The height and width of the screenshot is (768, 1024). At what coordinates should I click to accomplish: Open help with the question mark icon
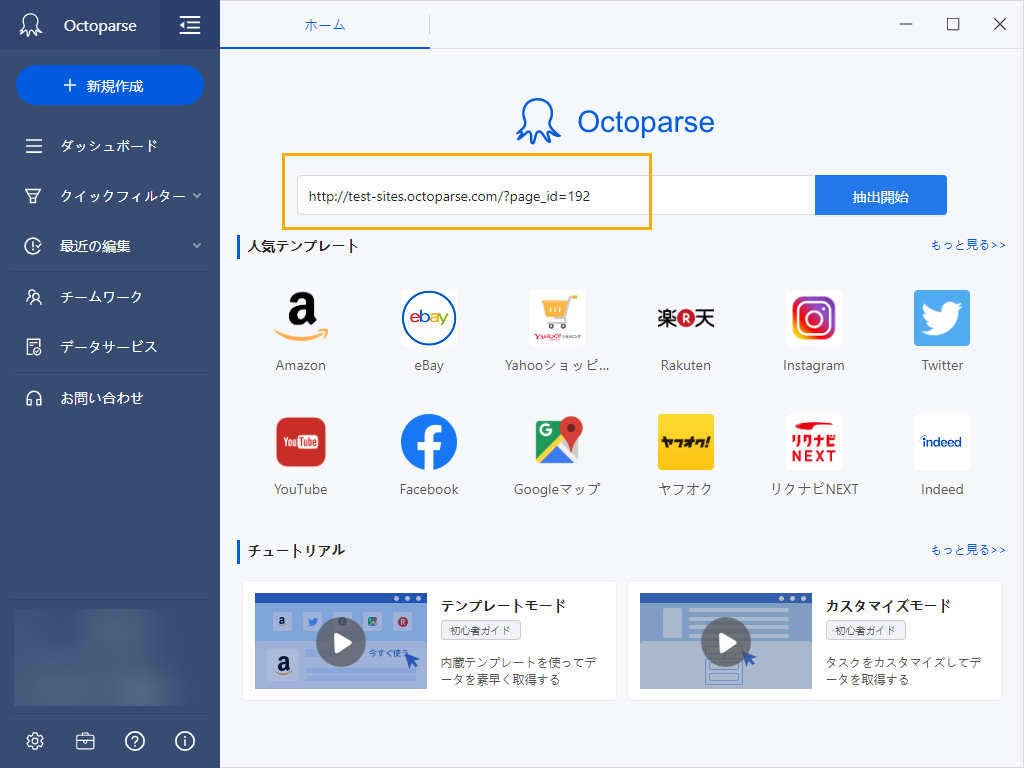[x=135, y=741]
